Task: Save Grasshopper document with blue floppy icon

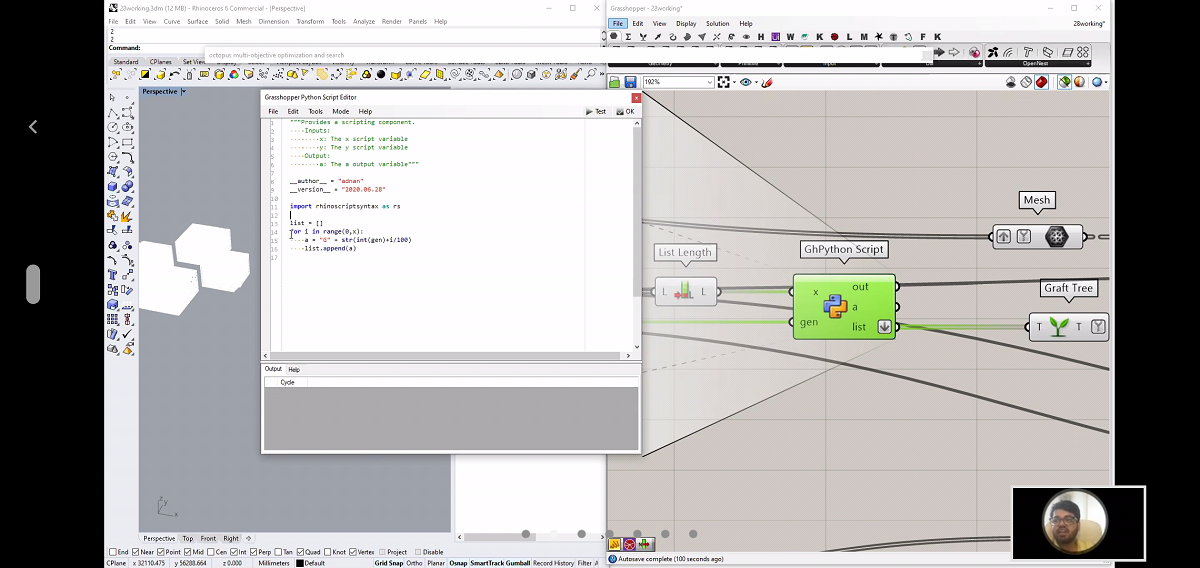Action: tap(630, 82)
